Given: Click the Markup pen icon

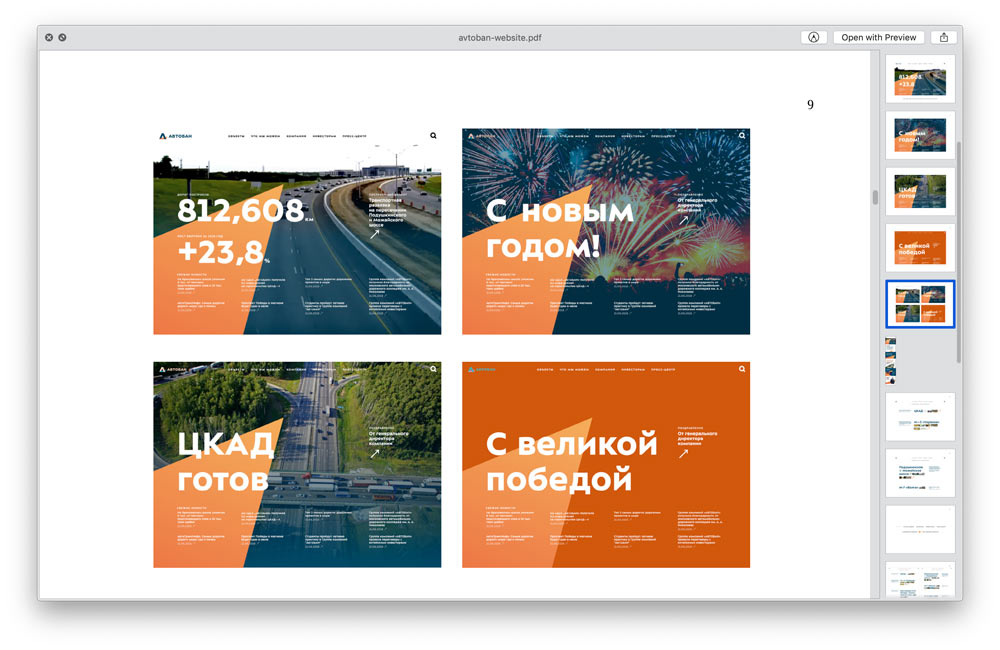Looking at the screenshot, I should (813, 37).
